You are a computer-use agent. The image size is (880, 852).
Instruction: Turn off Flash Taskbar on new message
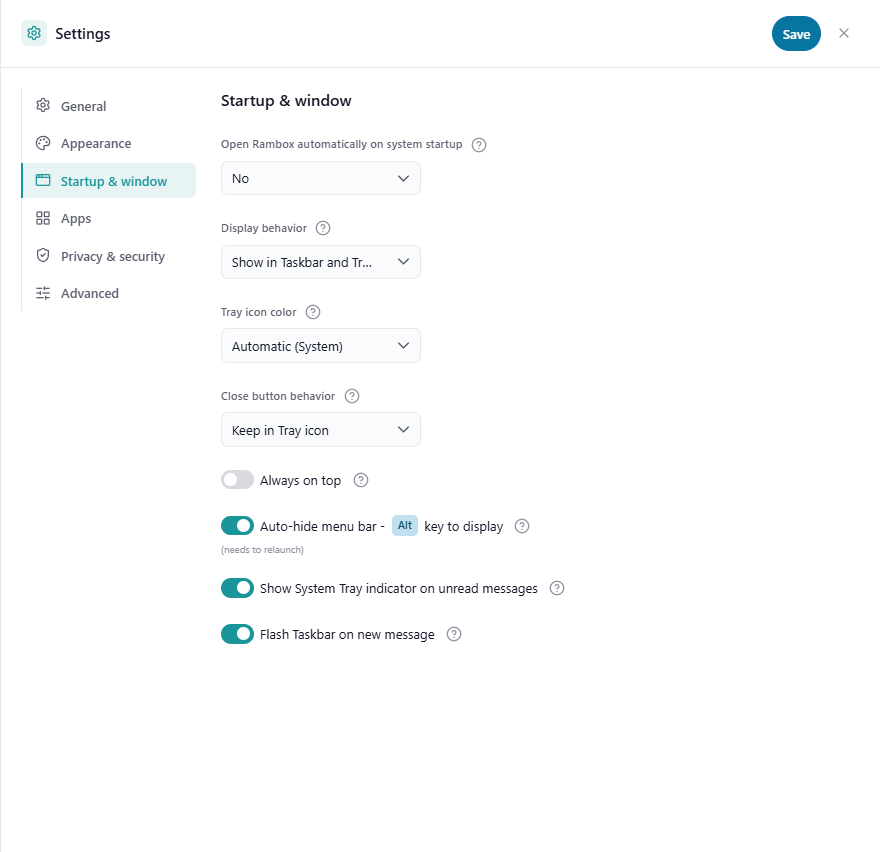(237, 634)
